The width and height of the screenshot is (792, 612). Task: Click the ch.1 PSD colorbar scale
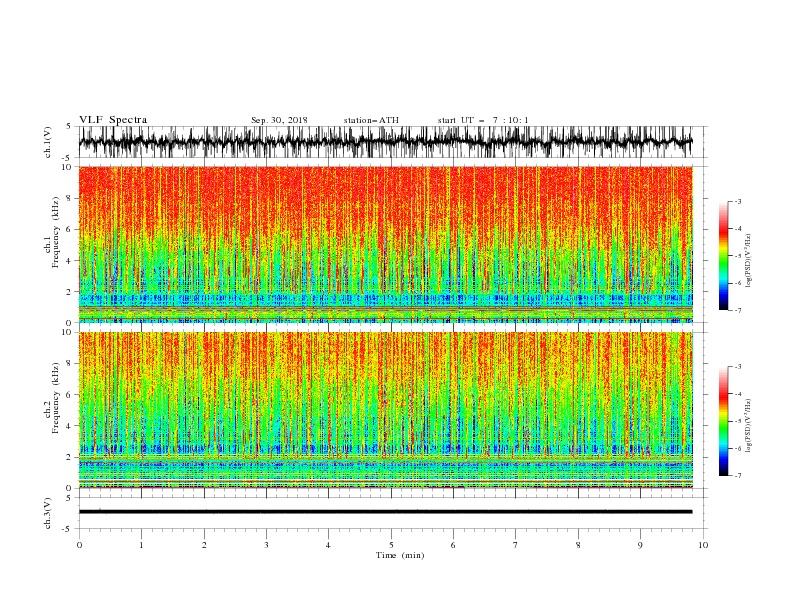723,256
